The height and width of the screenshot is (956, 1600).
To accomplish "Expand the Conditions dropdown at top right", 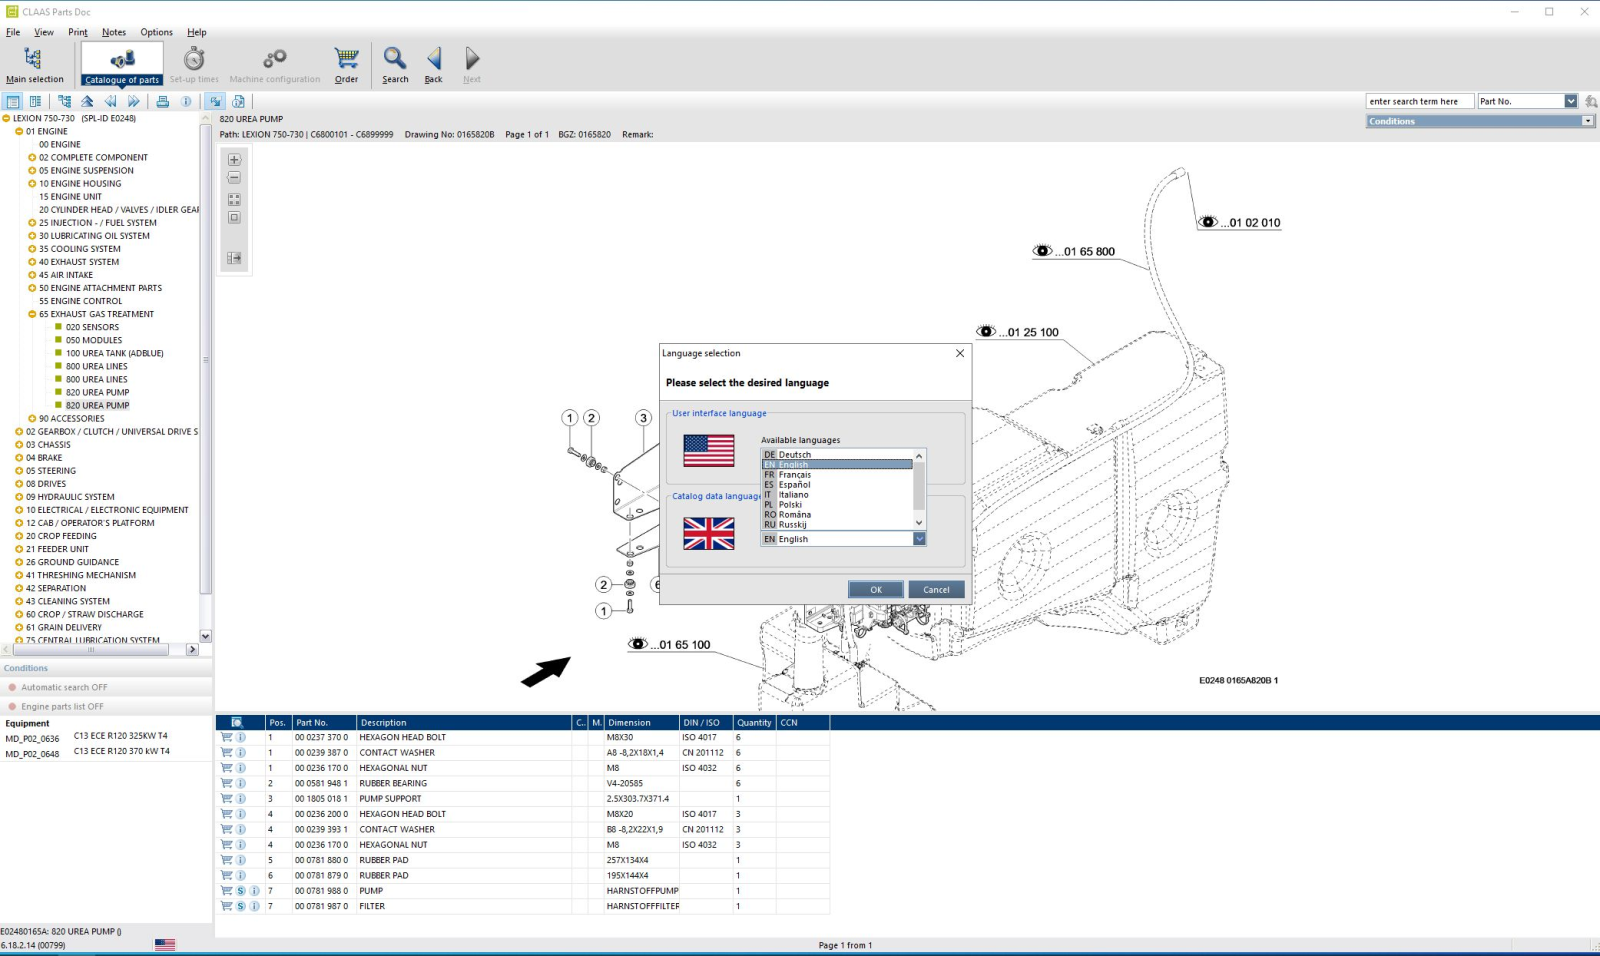I will (x=1587, y=121).
